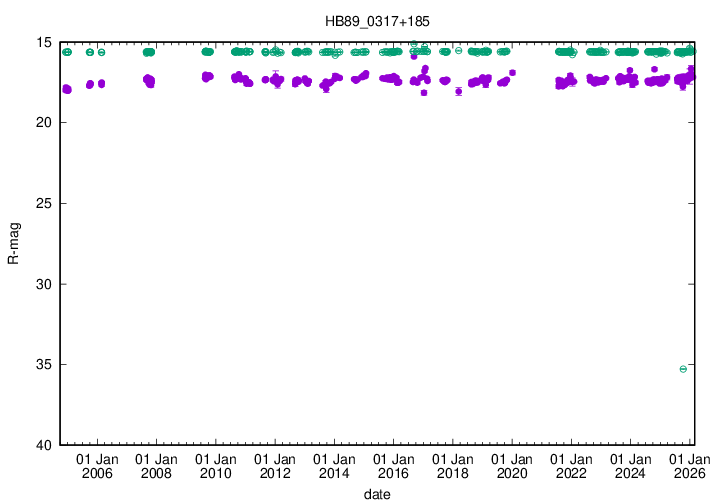Click the y-axis tick label 15
720x504 pixels.
(x=44, y=43)
